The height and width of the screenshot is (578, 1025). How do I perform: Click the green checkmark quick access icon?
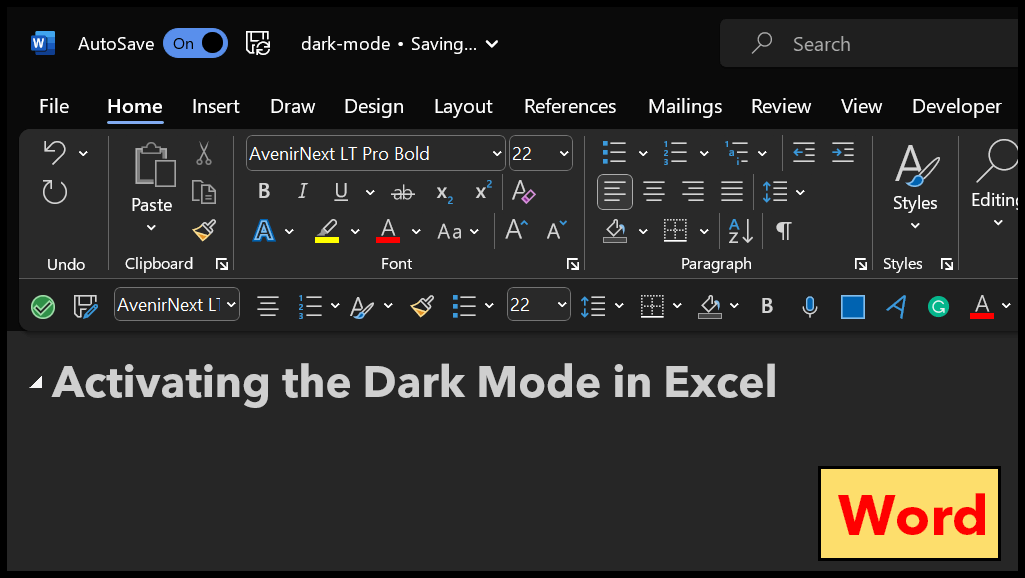(x=43, y=306)
